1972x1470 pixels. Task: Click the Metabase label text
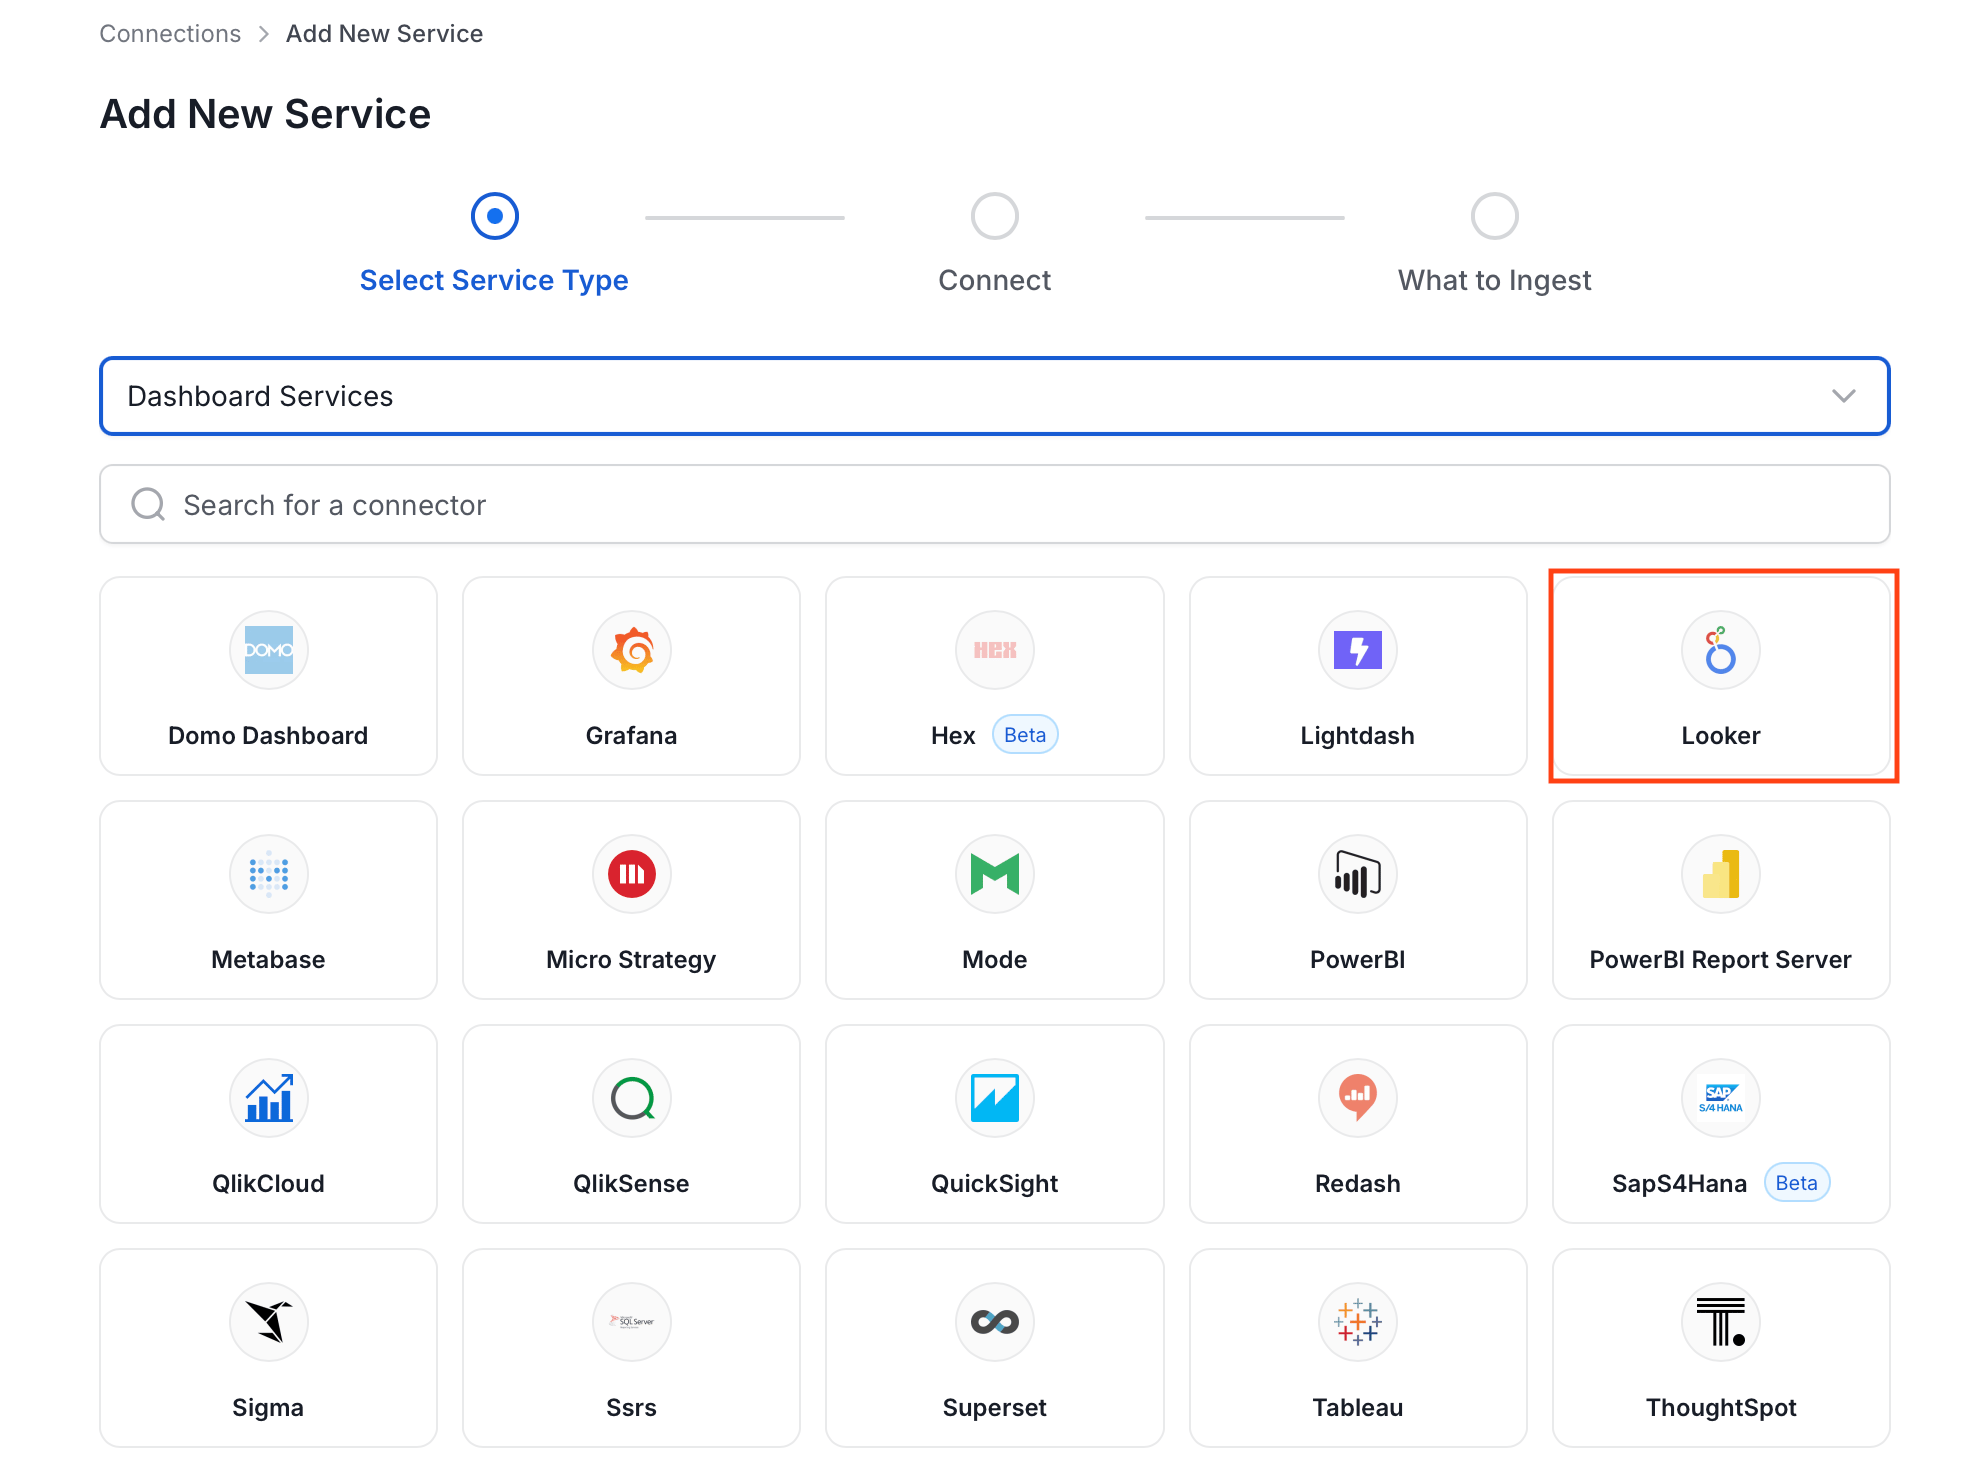pyautogui.click(x=268, y=960)
